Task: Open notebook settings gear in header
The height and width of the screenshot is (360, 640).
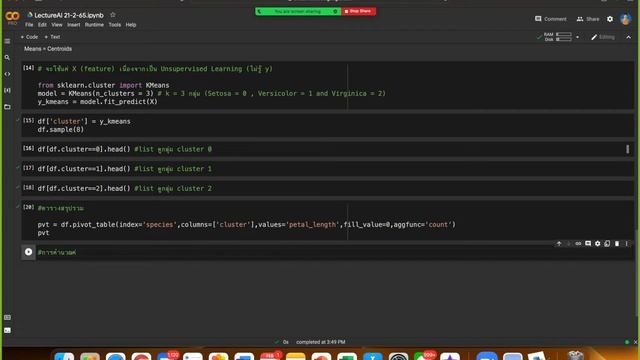Action: tap(610, 19)
